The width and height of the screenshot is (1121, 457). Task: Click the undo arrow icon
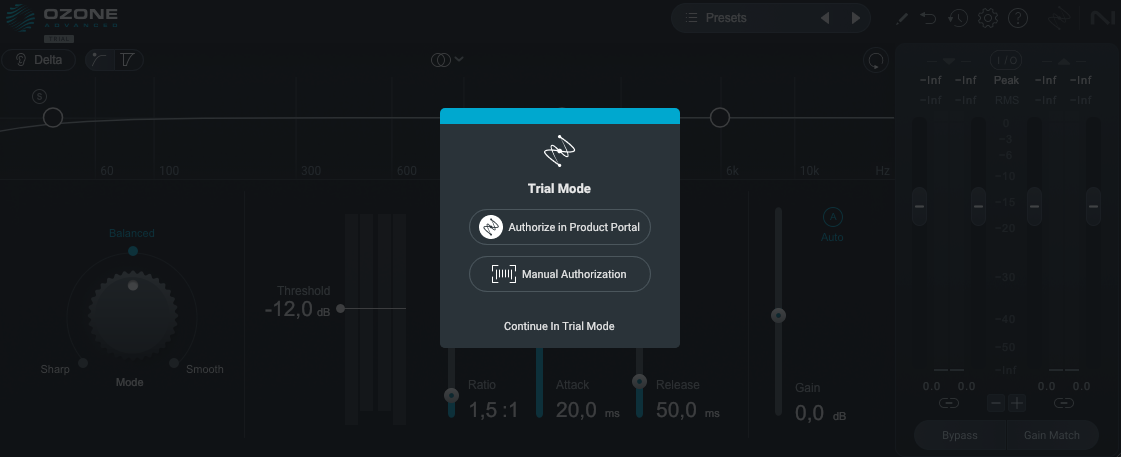(928, 18)
